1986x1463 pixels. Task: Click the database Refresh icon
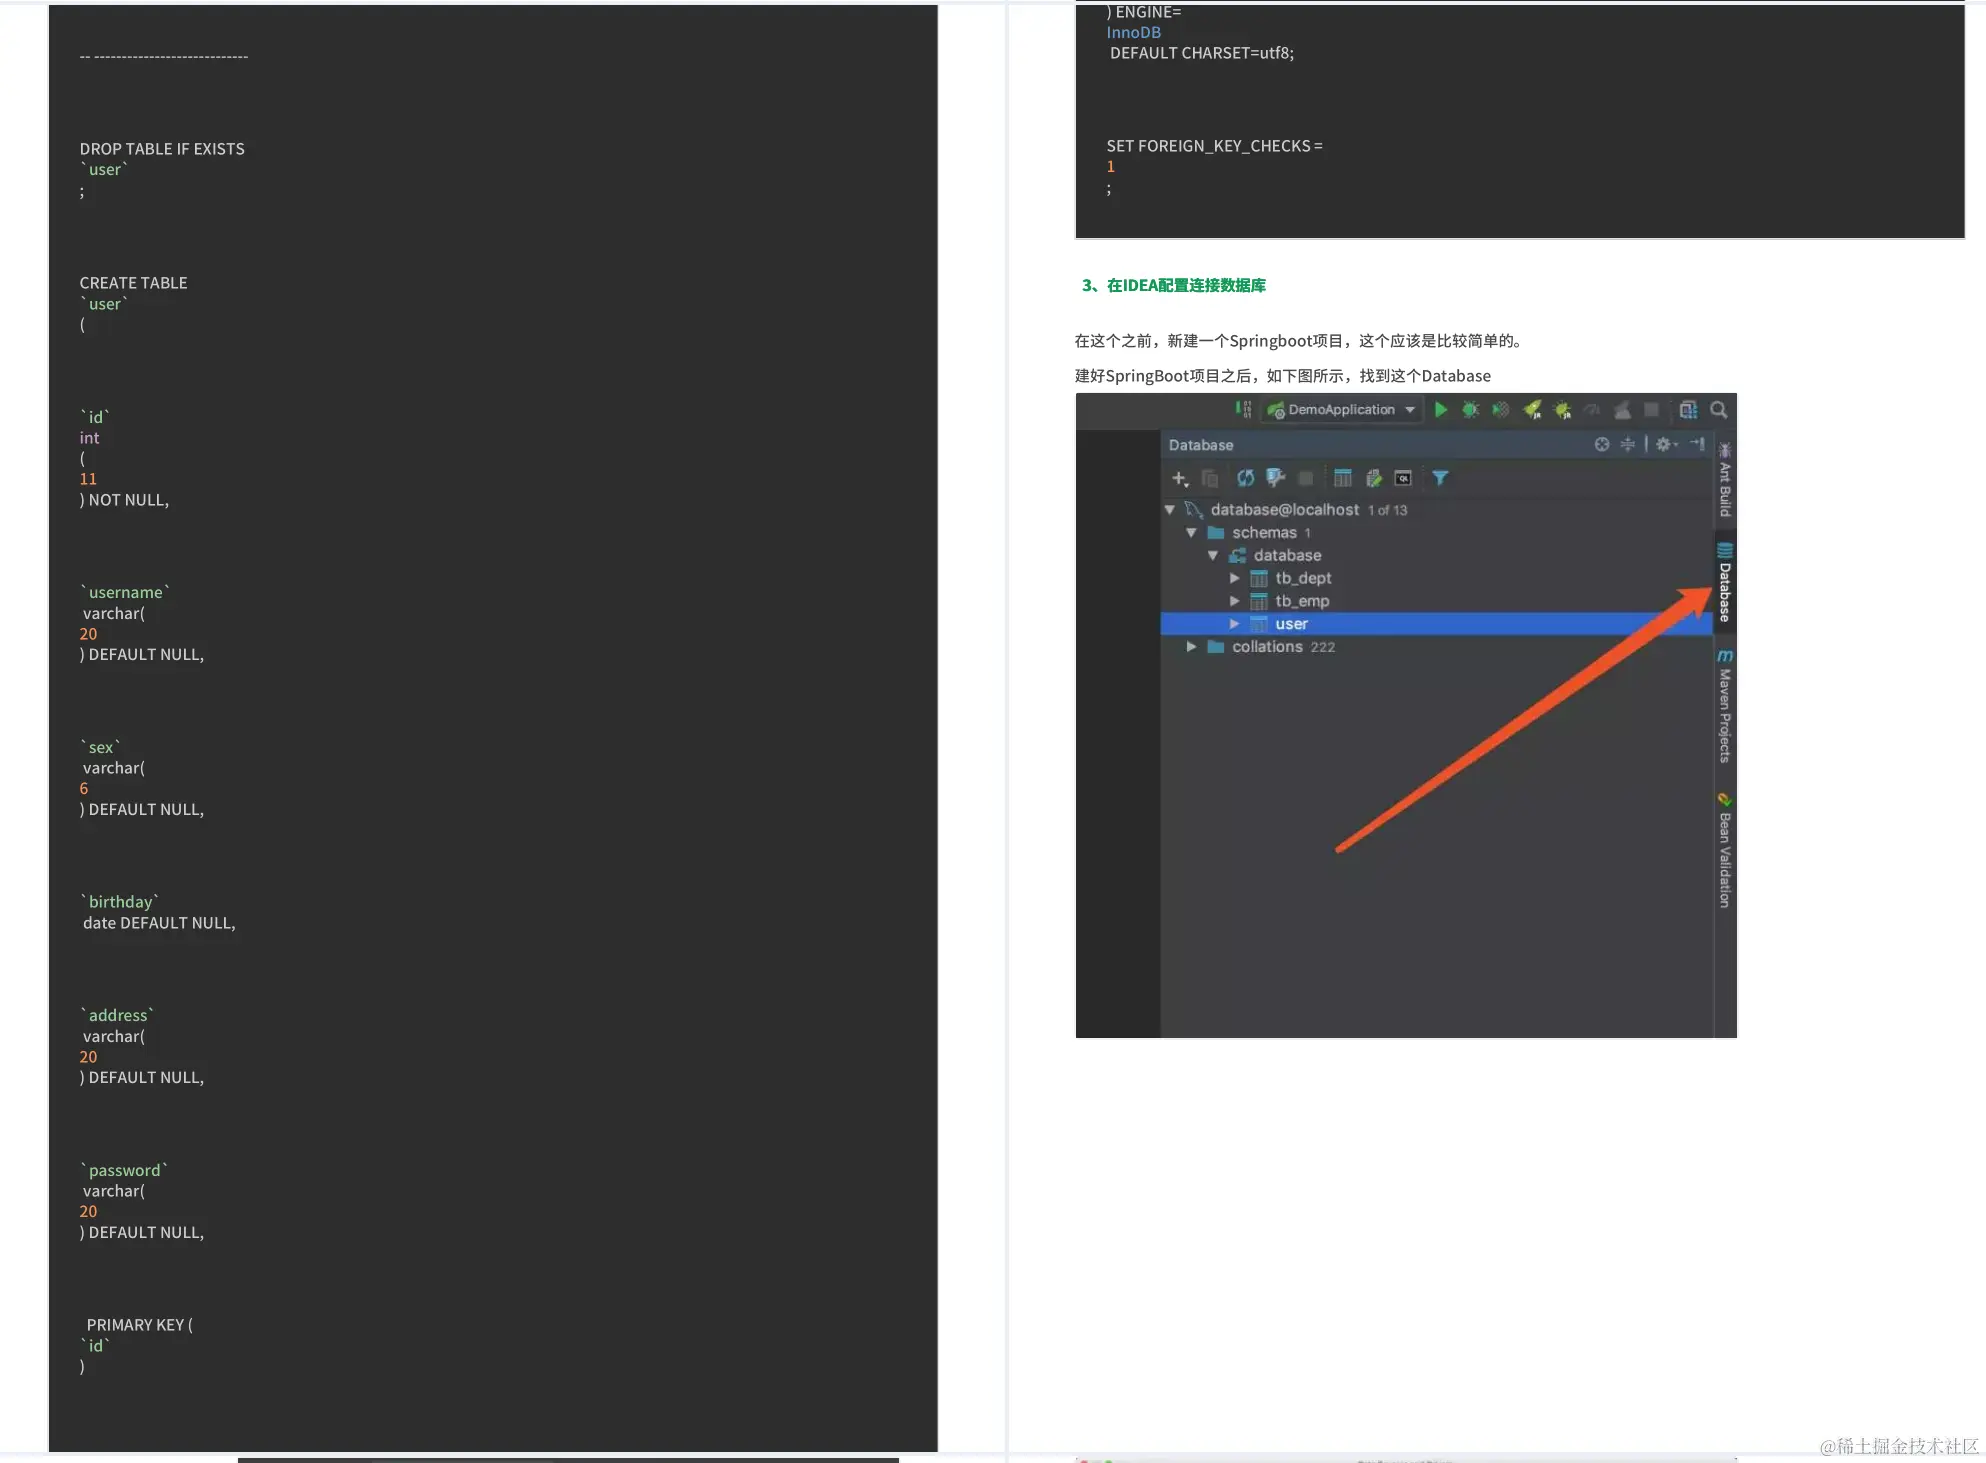(x=1245, y=478)
